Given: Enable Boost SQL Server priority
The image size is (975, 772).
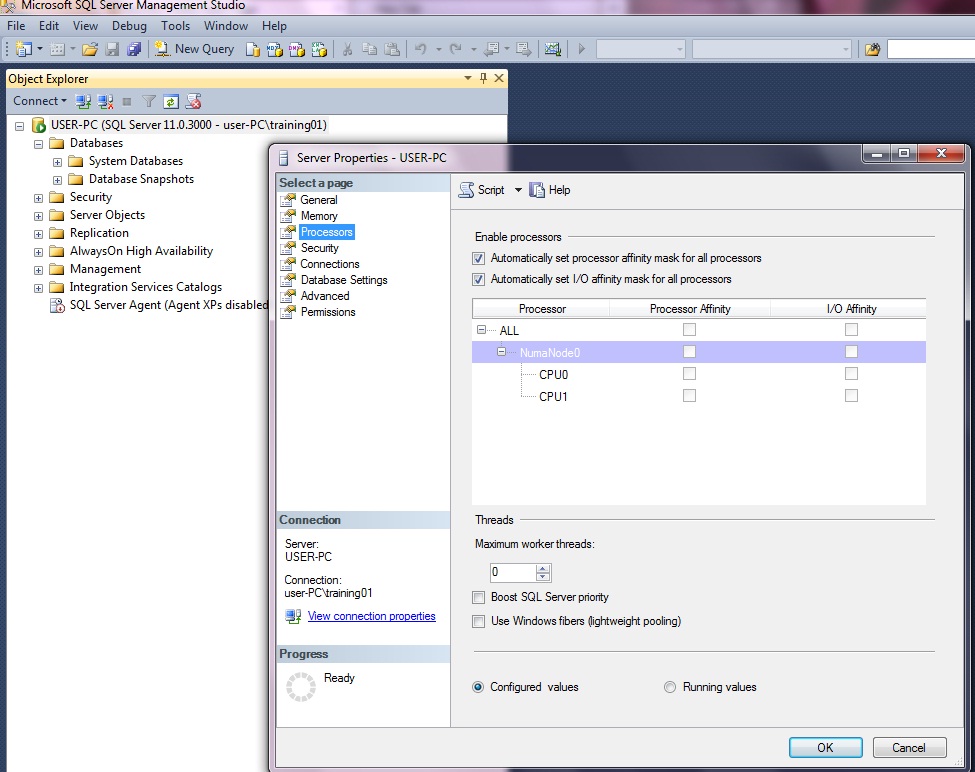Looking at the screenshot, I should [x=478, y=597].
